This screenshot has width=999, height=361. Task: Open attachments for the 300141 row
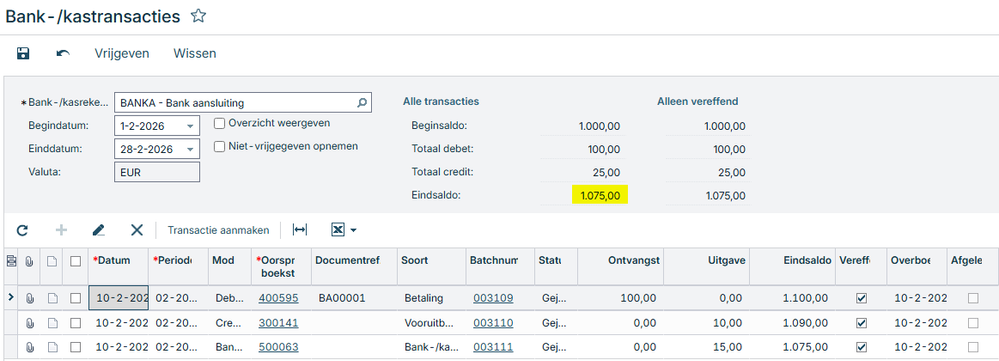tap(29, 323)
